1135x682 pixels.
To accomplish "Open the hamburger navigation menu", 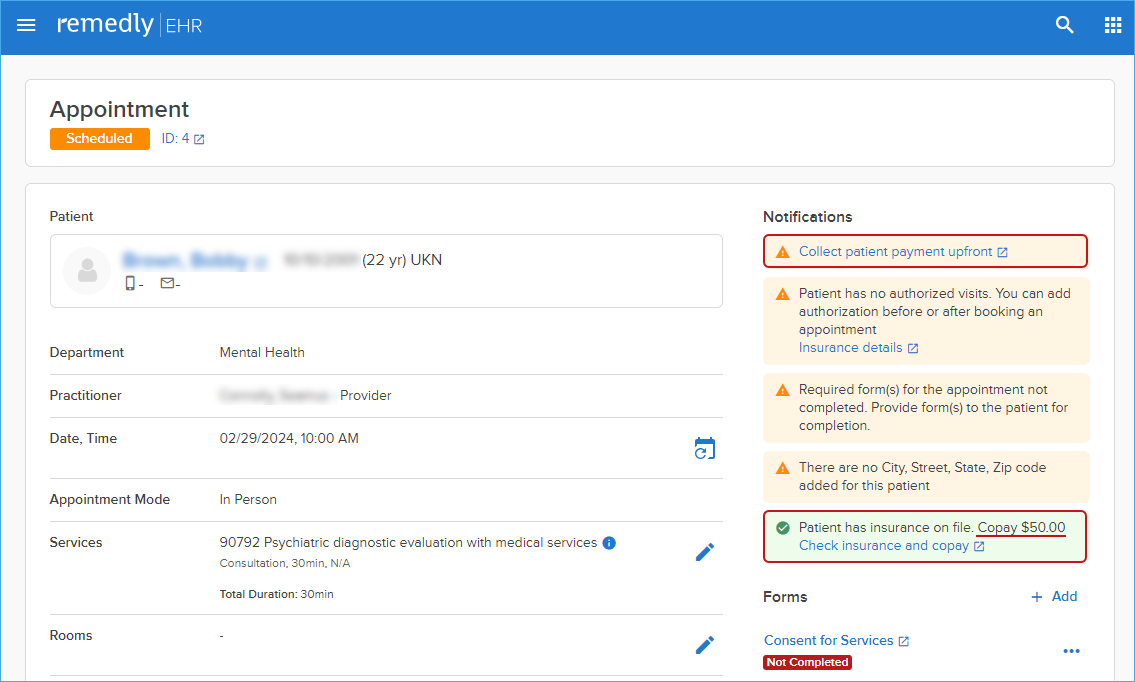I will pos(26,25).
